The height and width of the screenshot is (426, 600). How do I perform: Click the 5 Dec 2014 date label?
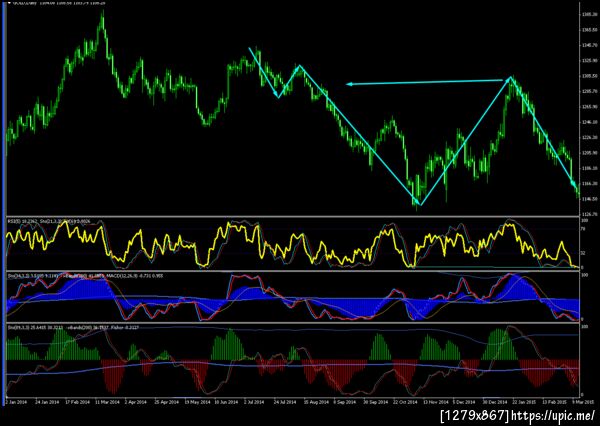click(x=465, y=402)
